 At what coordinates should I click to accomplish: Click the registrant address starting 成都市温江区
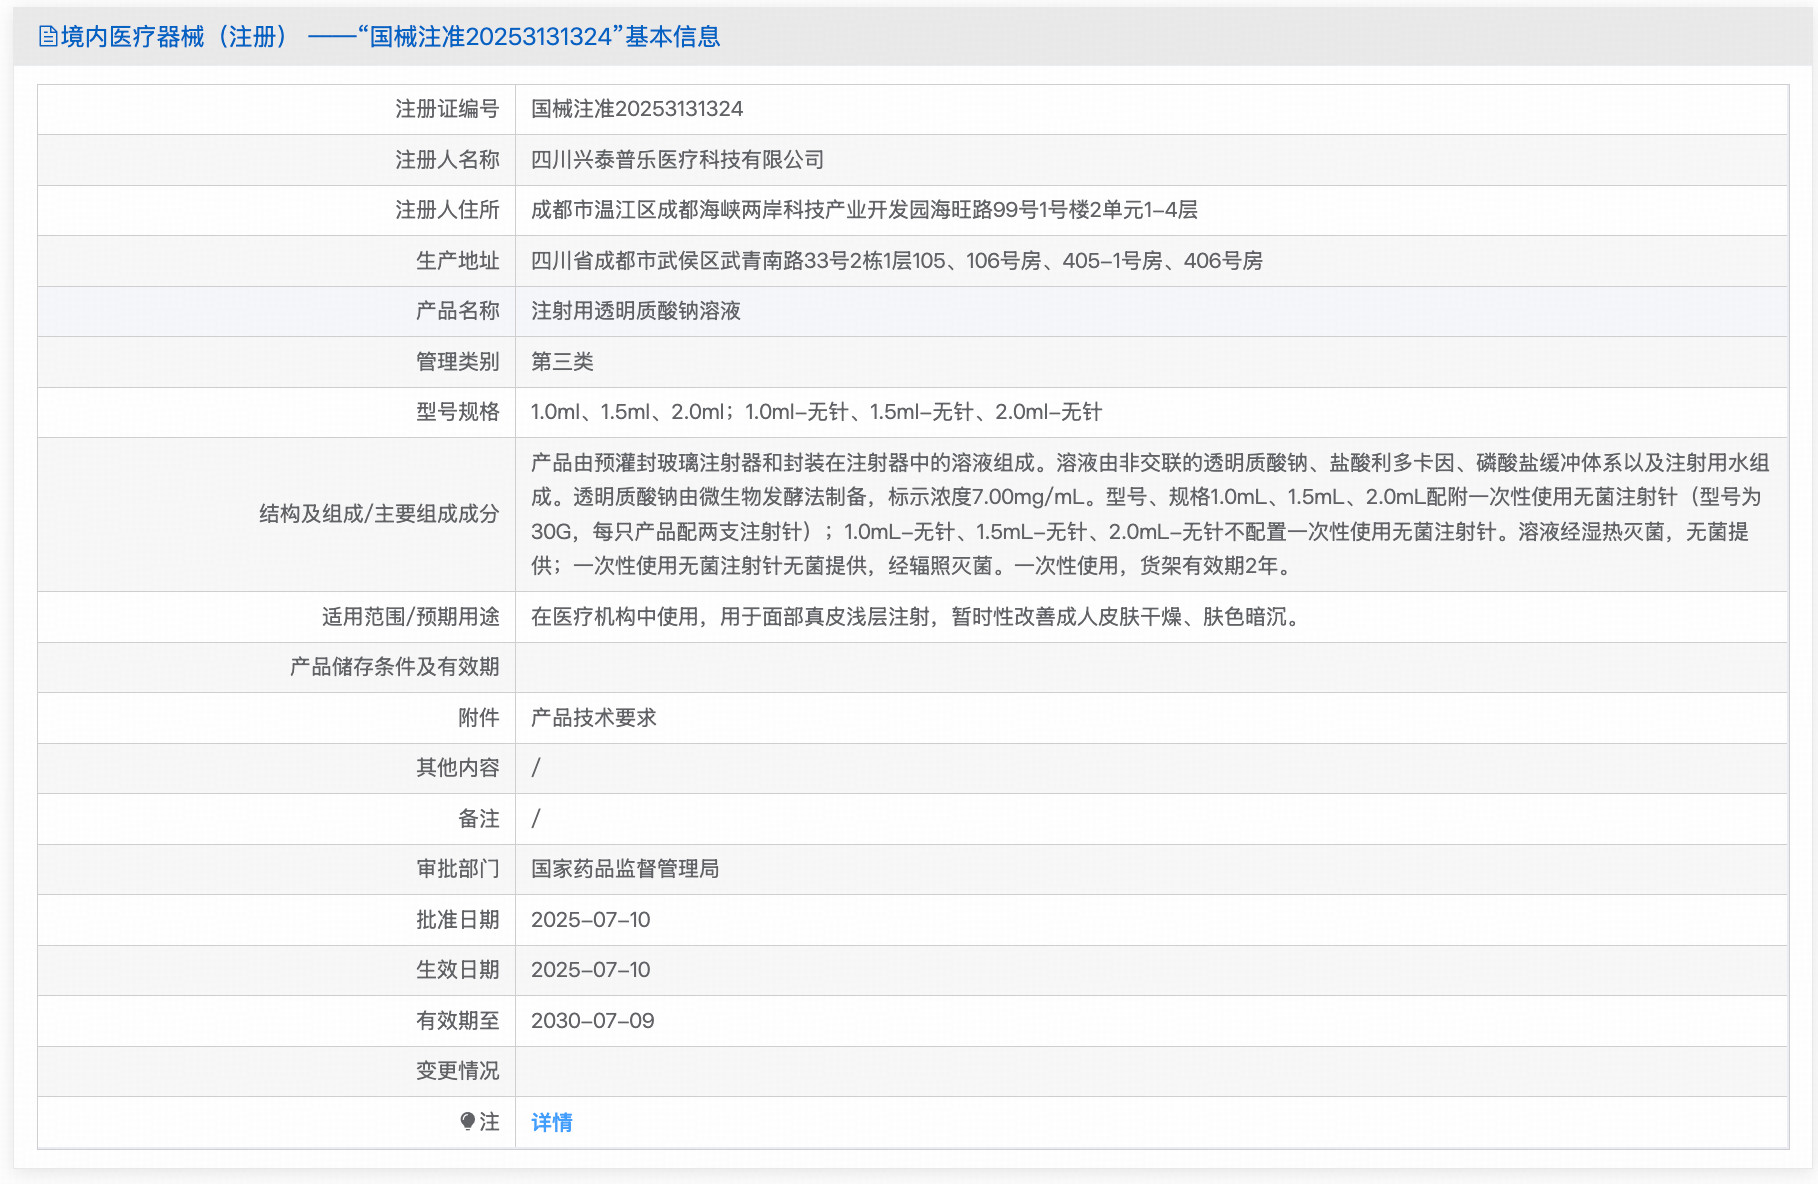point(863,210)
